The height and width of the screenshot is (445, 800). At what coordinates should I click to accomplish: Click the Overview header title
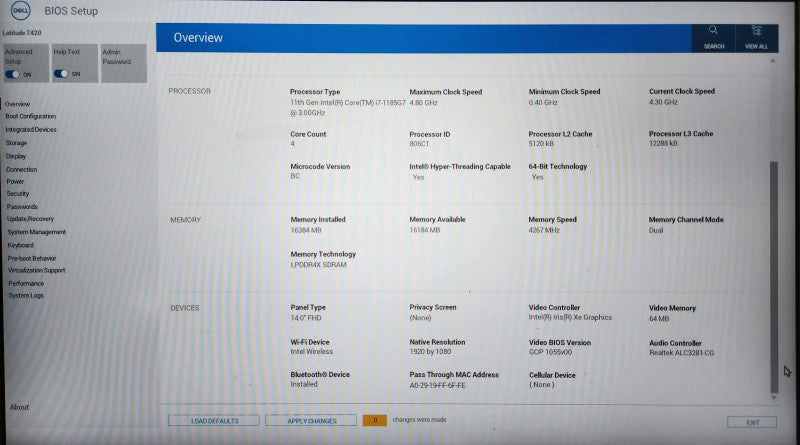pyautogui.click(x=198, y=38)
